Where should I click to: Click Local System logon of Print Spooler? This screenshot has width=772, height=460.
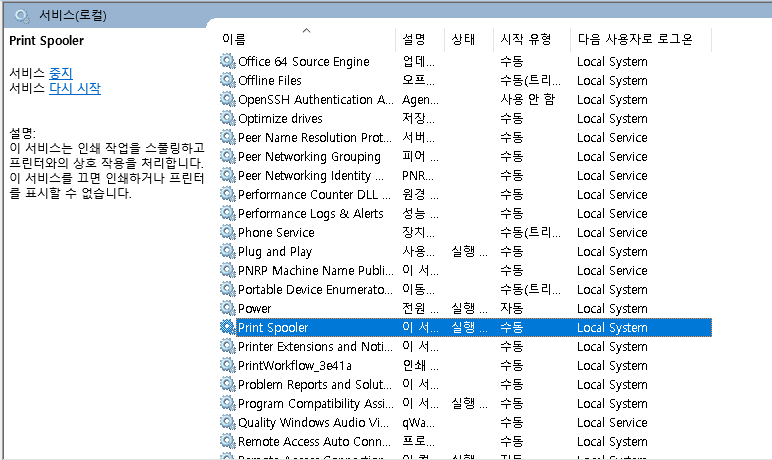[x=612, y=328]
